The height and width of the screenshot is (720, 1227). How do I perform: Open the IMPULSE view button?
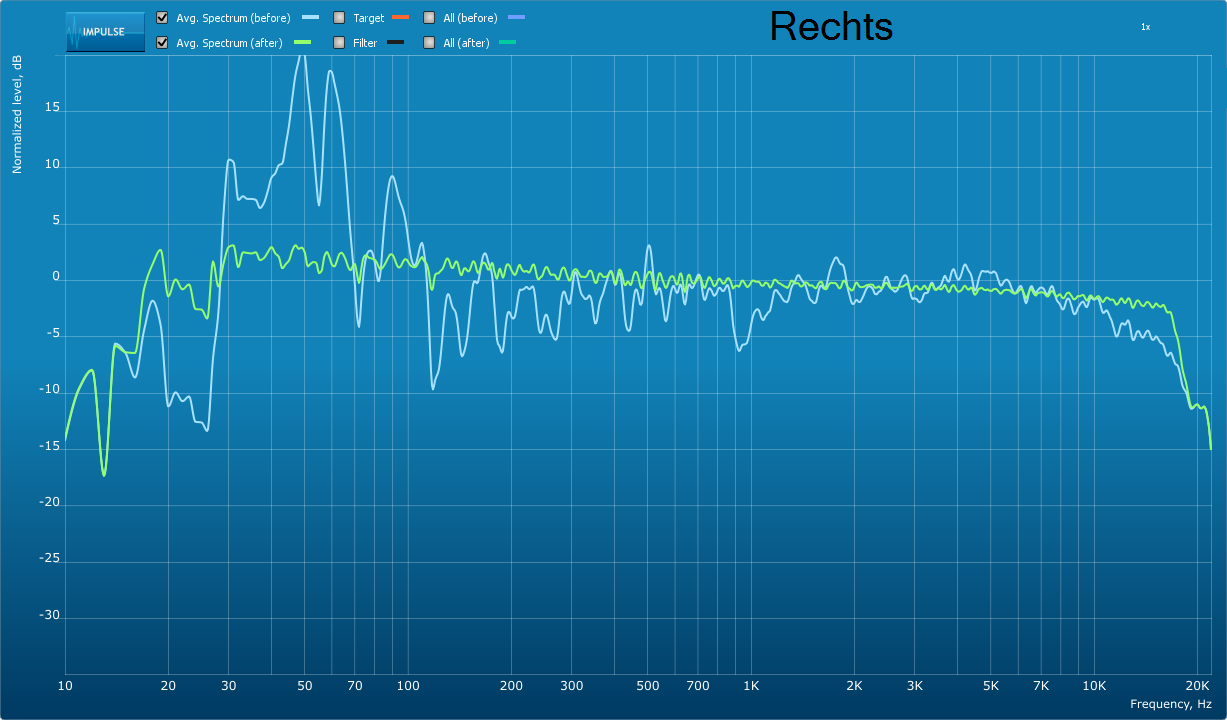click(x=105, y=32)
